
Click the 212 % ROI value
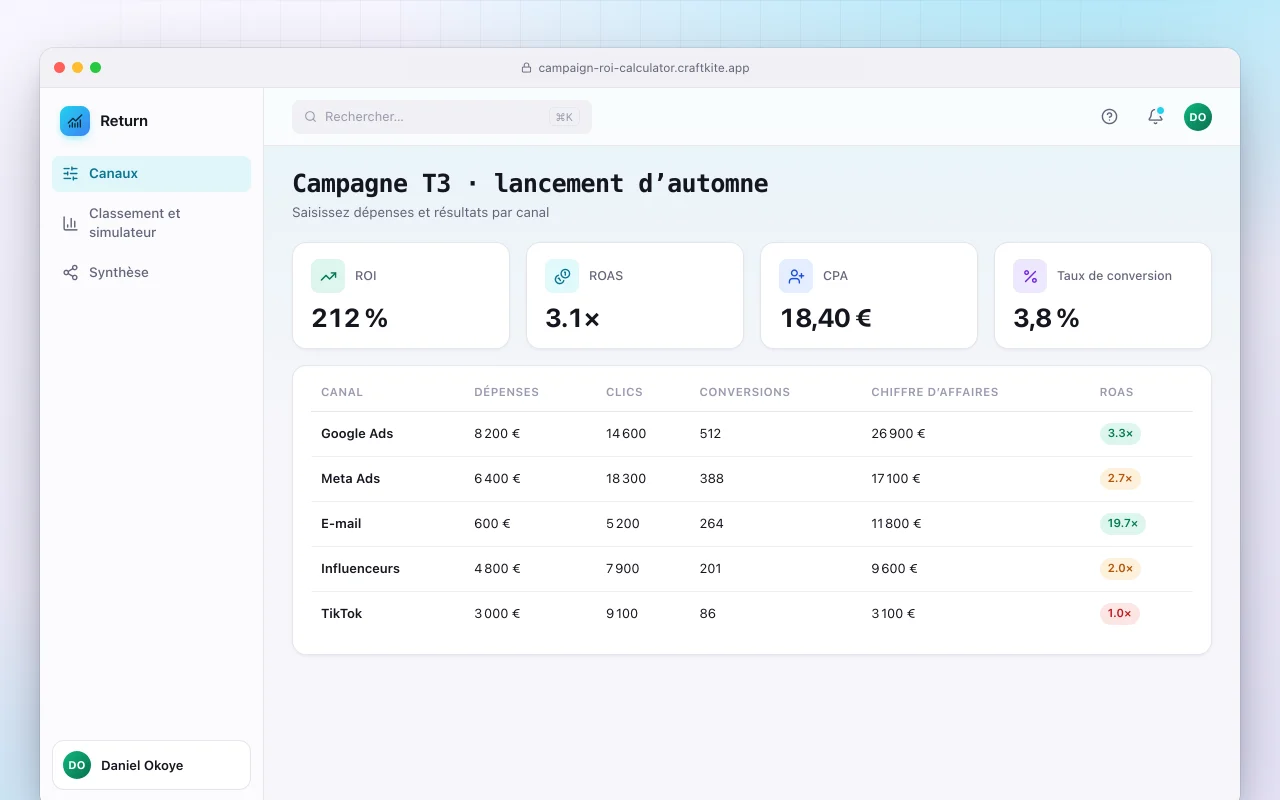click(350, 318)
